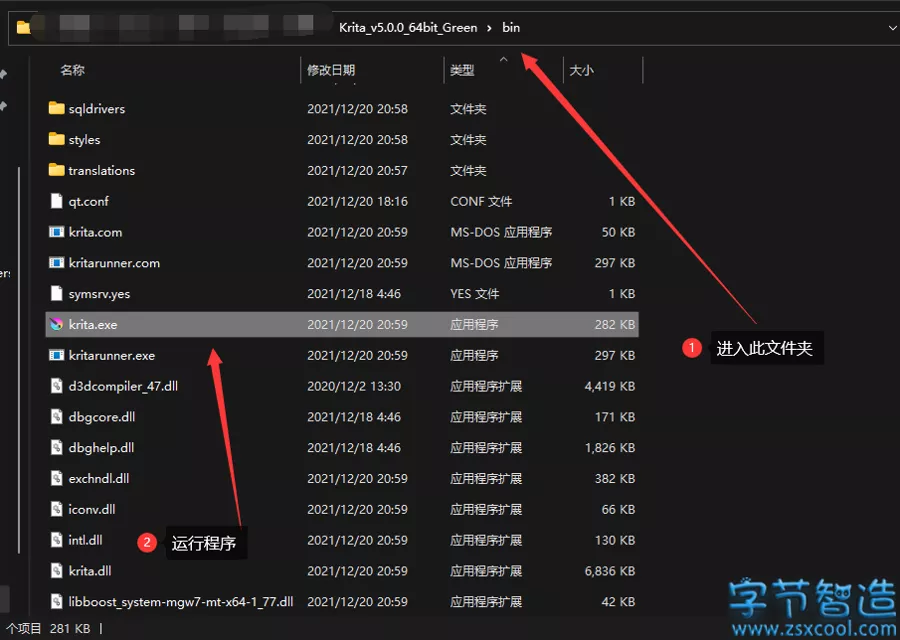Select the iconv.dll file icon

point(56,509)
